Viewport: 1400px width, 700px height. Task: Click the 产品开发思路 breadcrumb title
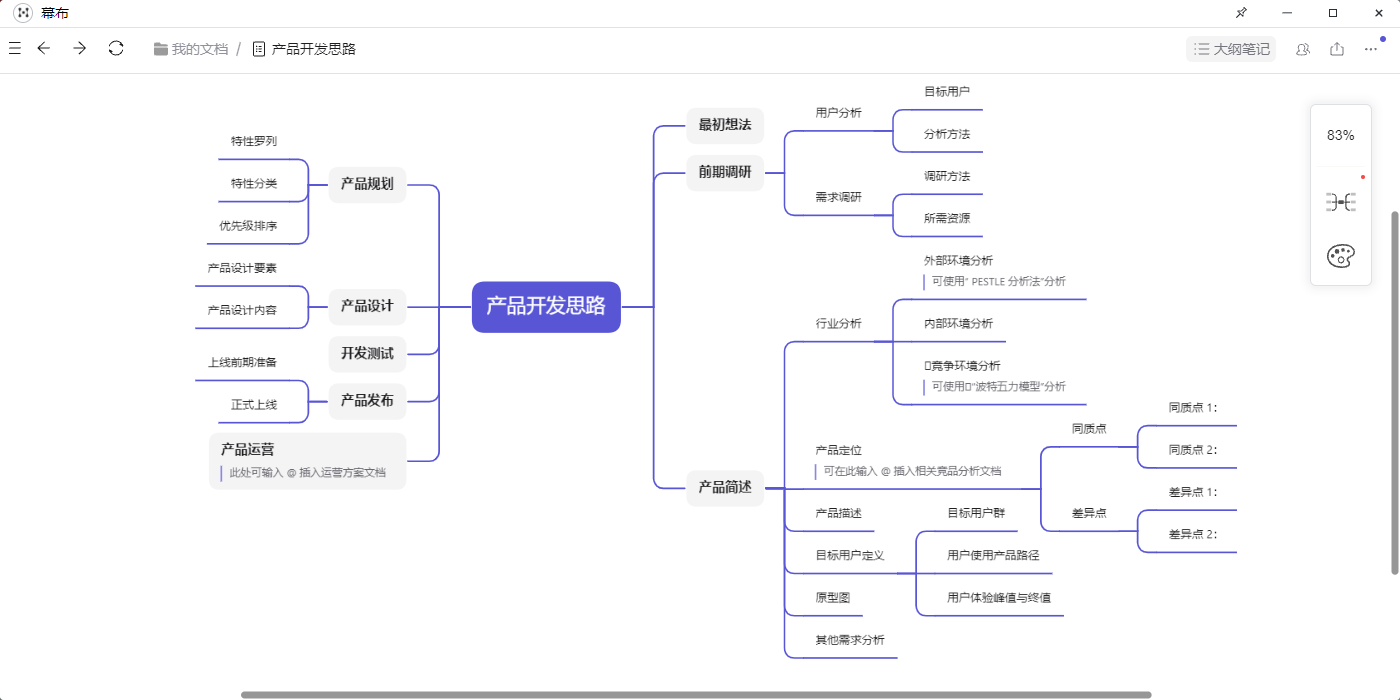313,49
